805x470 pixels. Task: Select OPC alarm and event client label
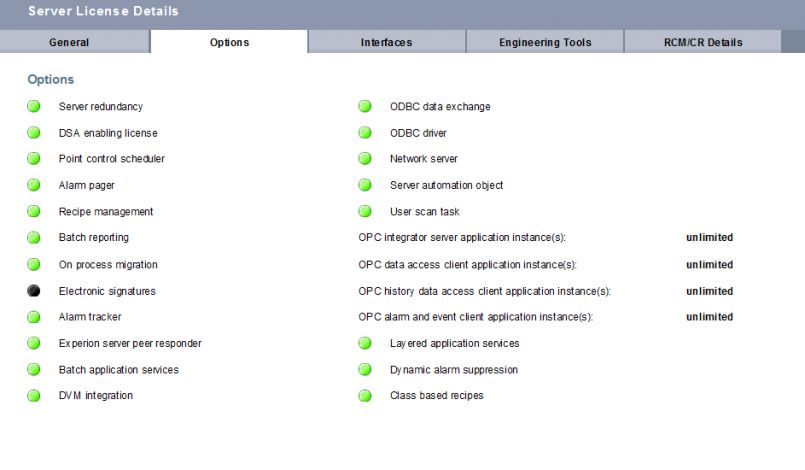tap(475, 317)
